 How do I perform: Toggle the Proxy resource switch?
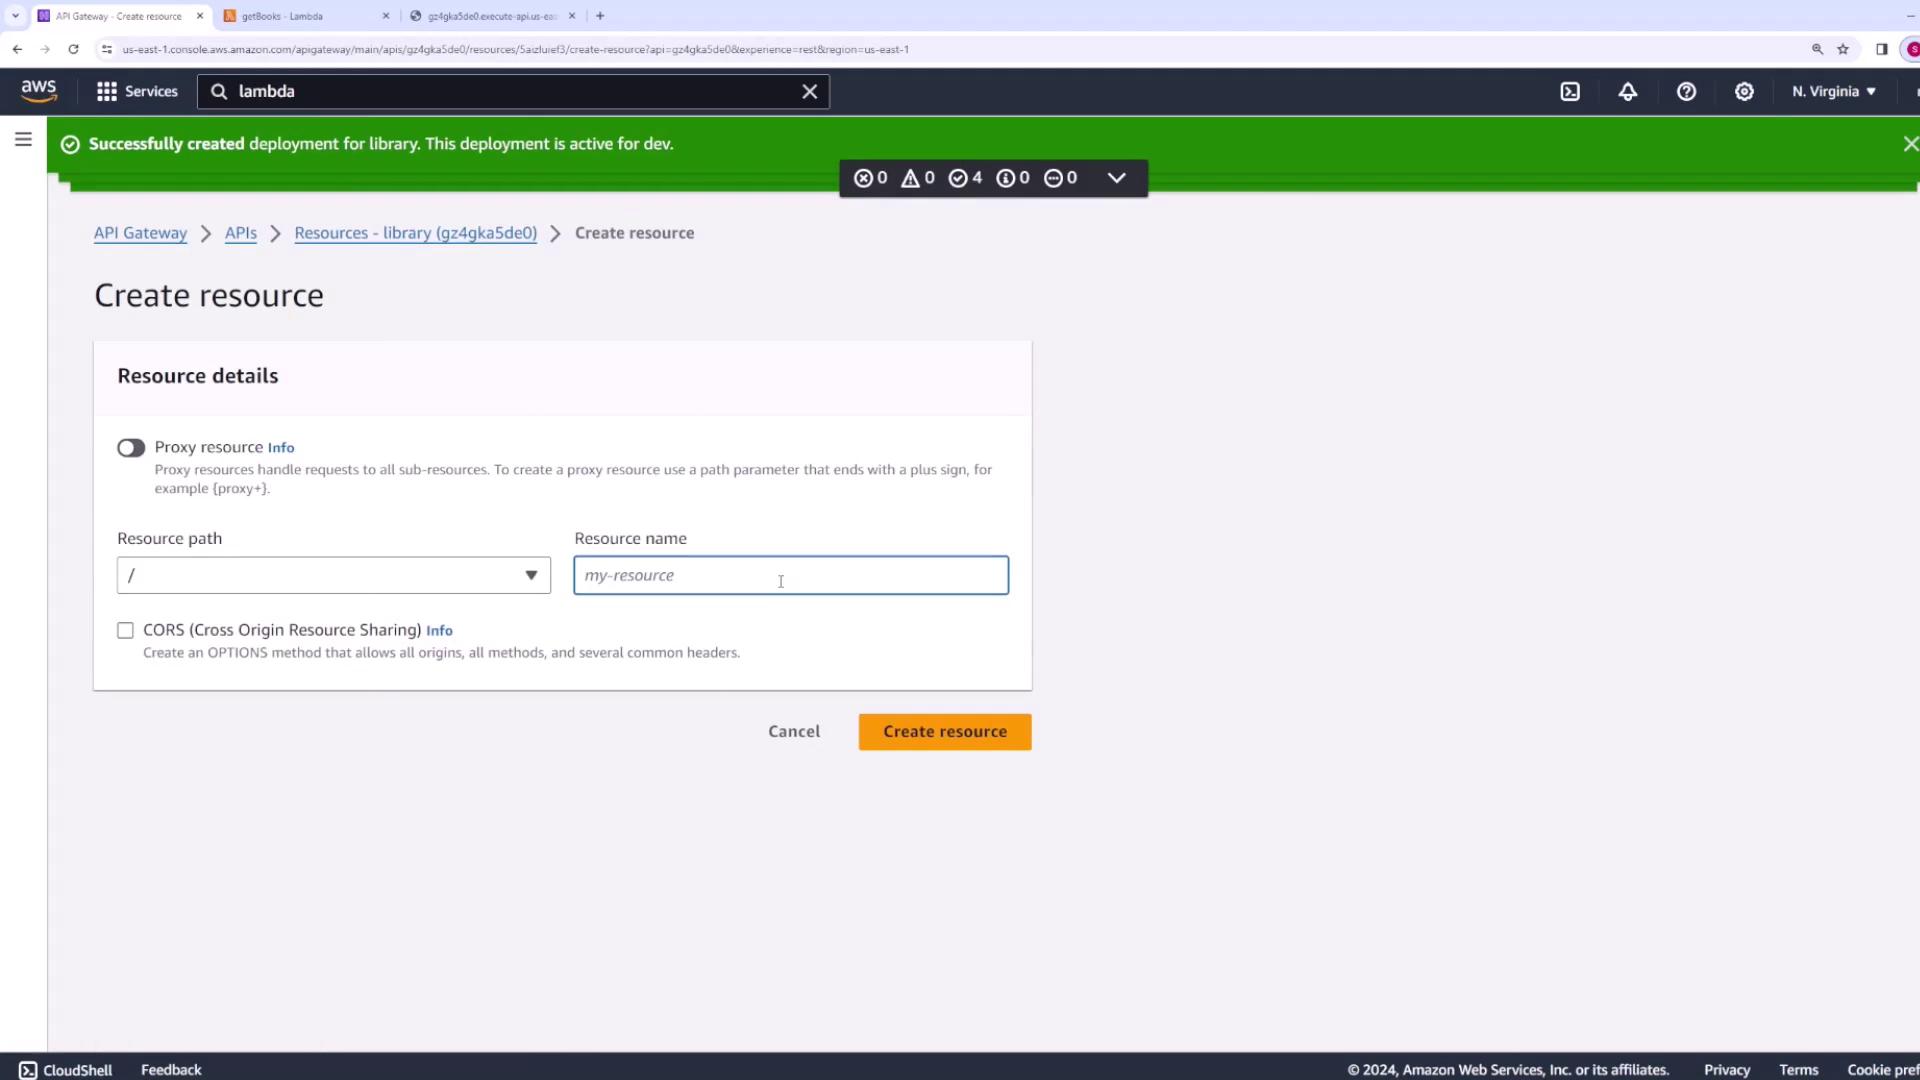pyautogui.click(x=131, y=448)
